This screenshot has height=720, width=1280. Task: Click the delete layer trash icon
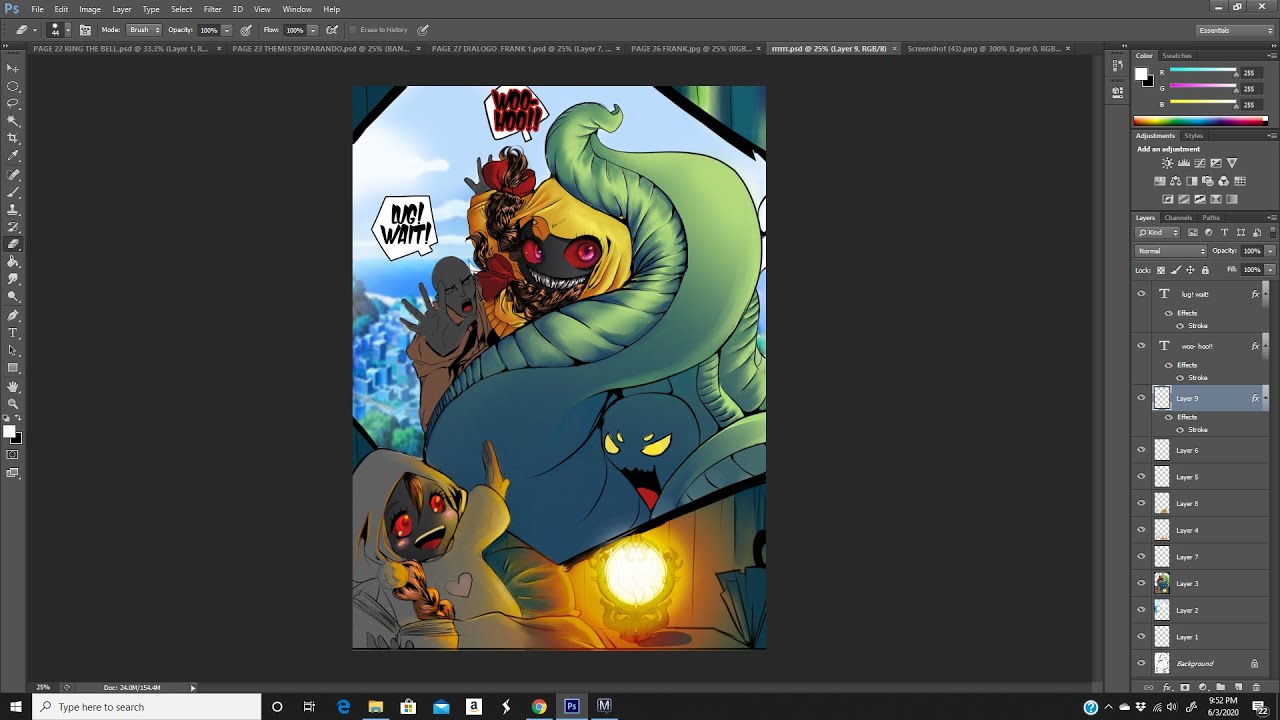tap(1256, 687)
